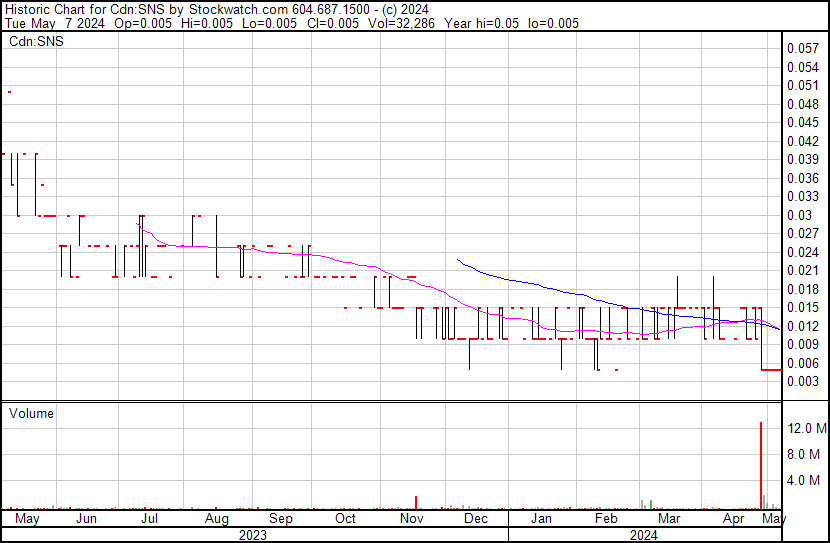Click the Oct month label

[x=345, y=519]
